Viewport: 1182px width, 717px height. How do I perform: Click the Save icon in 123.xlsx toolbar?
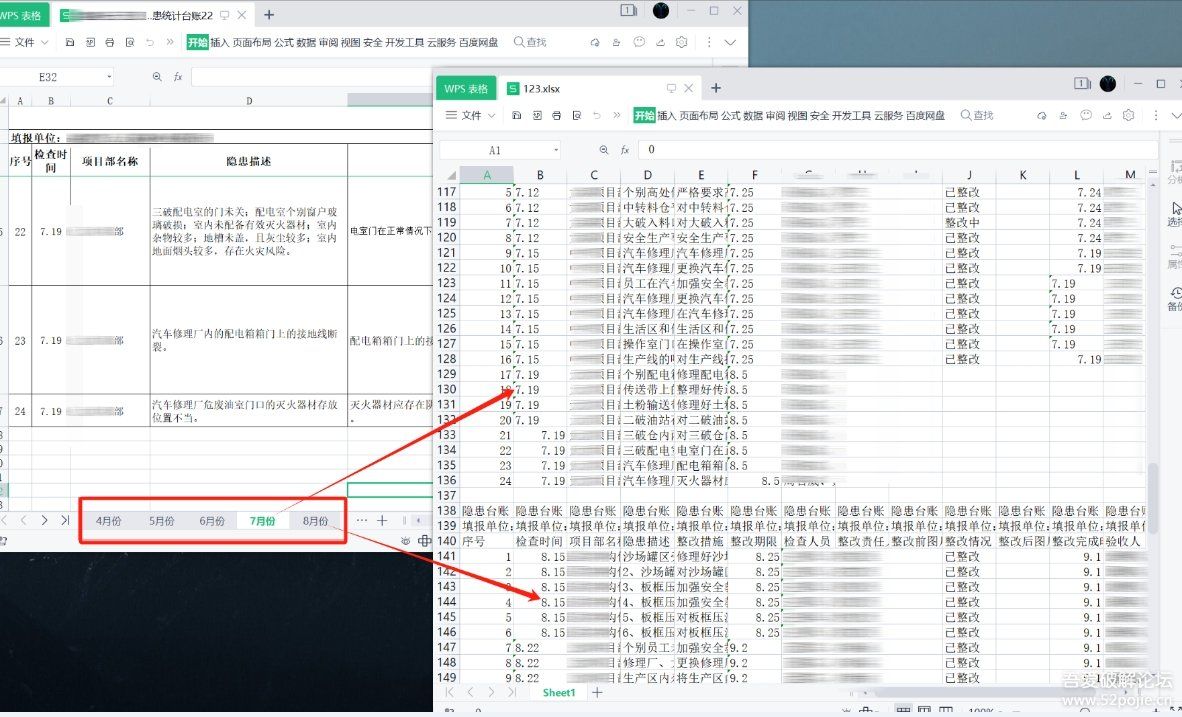[x=516, y=115]
